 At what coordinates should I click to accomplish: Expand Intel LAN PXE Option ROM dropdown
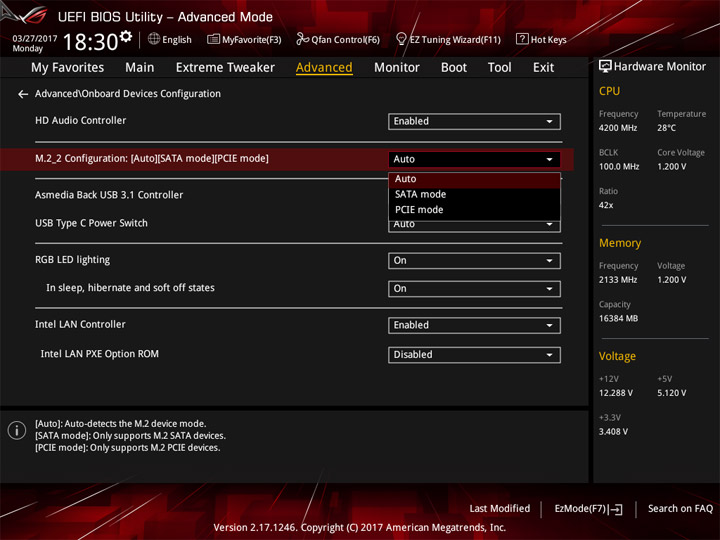click(x=474, y=355)
